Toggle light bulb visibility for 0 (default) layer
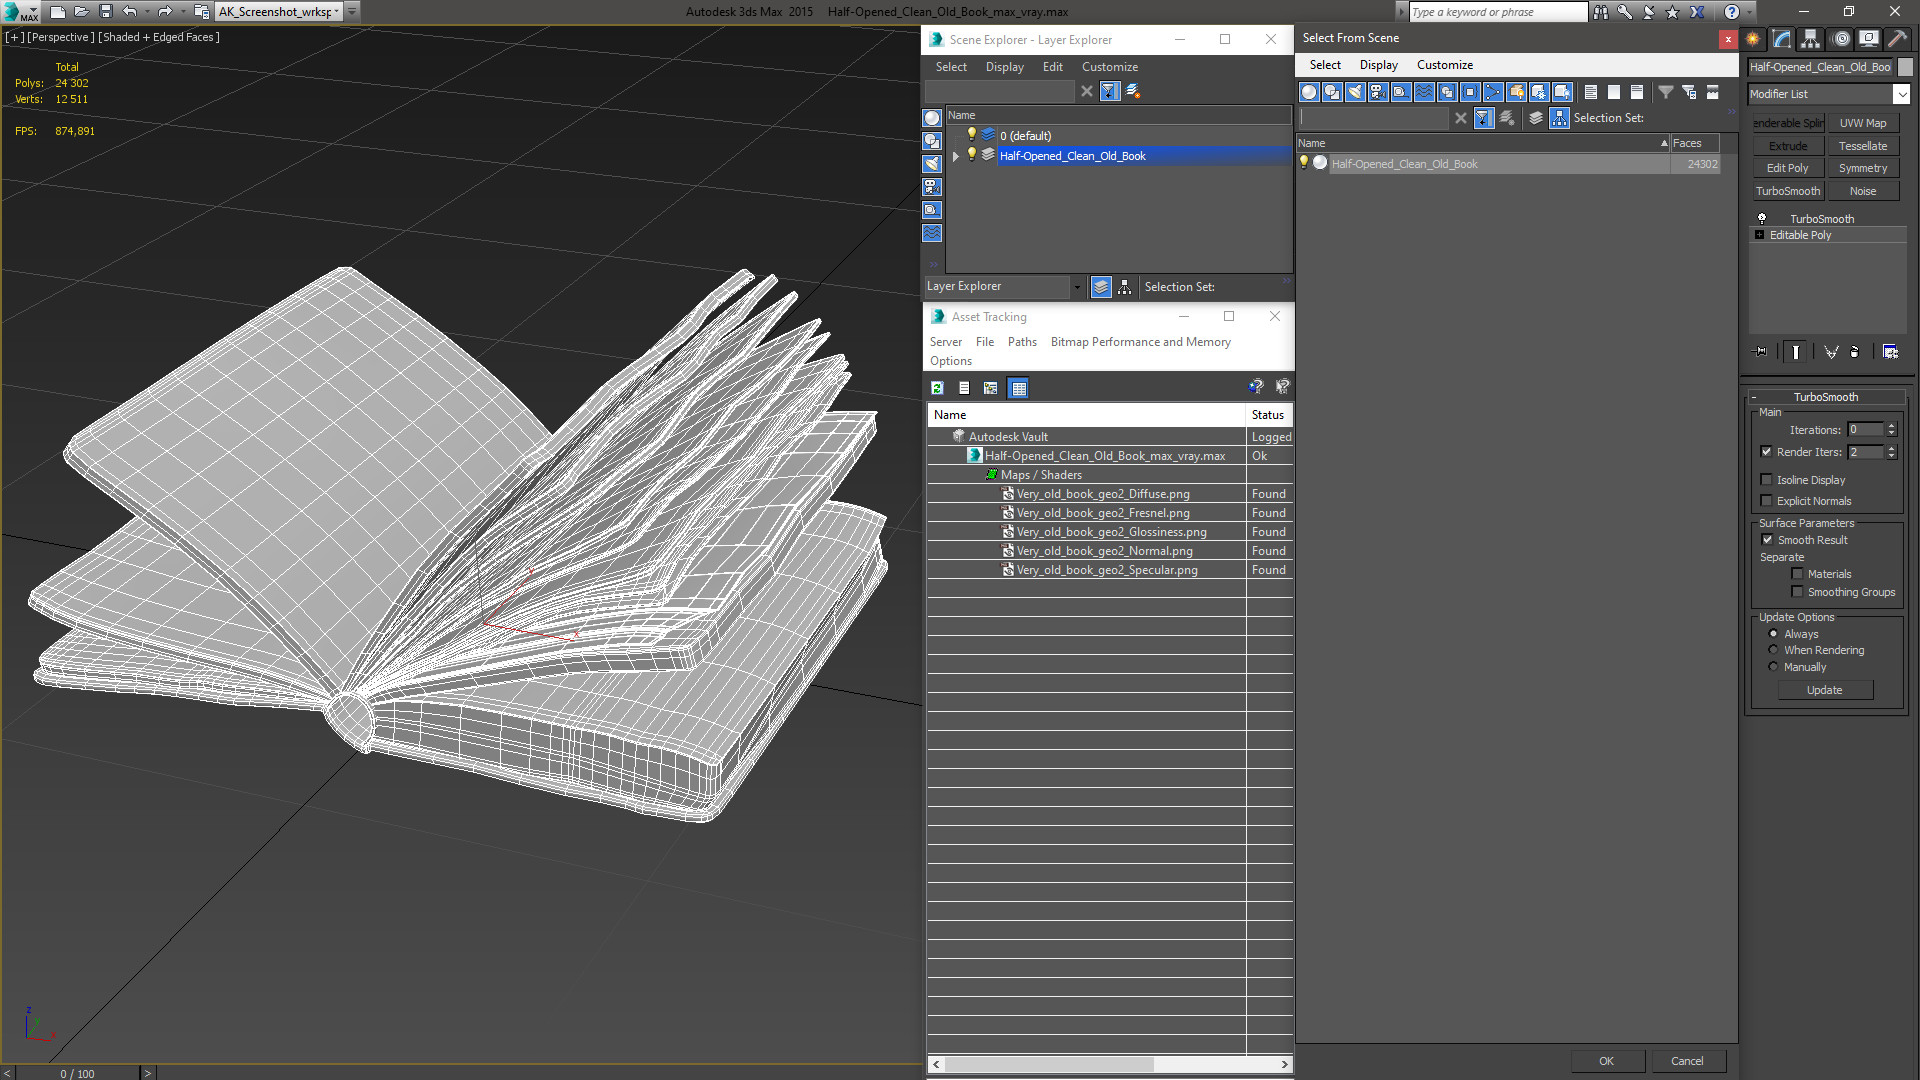 pyautogui.click(x=970, y=135)
